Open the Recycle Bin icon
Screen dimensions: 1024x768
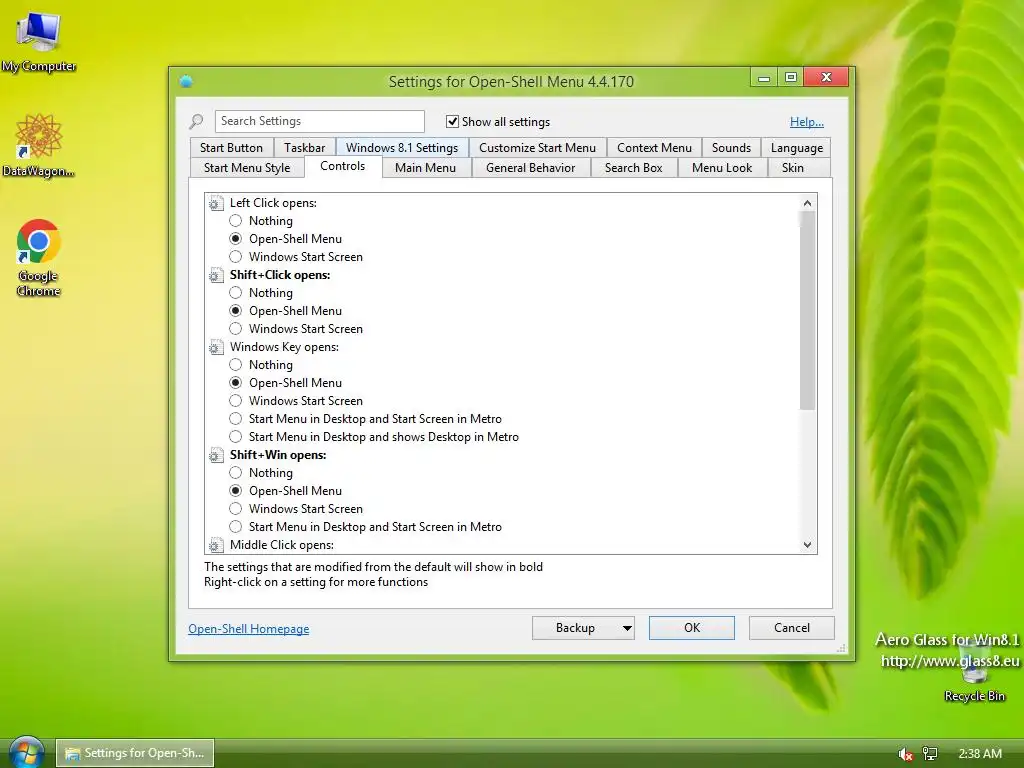tap(974, 673)
